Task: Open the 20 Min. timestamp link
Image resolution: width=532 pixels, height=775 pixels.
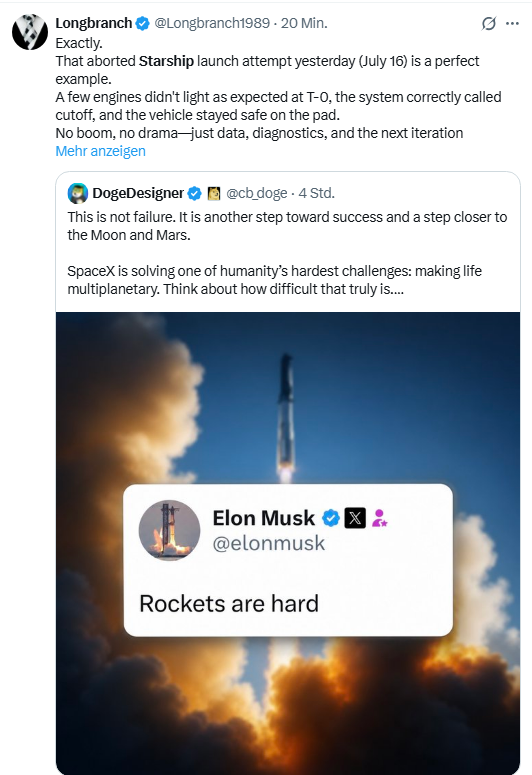Action: 304,23
